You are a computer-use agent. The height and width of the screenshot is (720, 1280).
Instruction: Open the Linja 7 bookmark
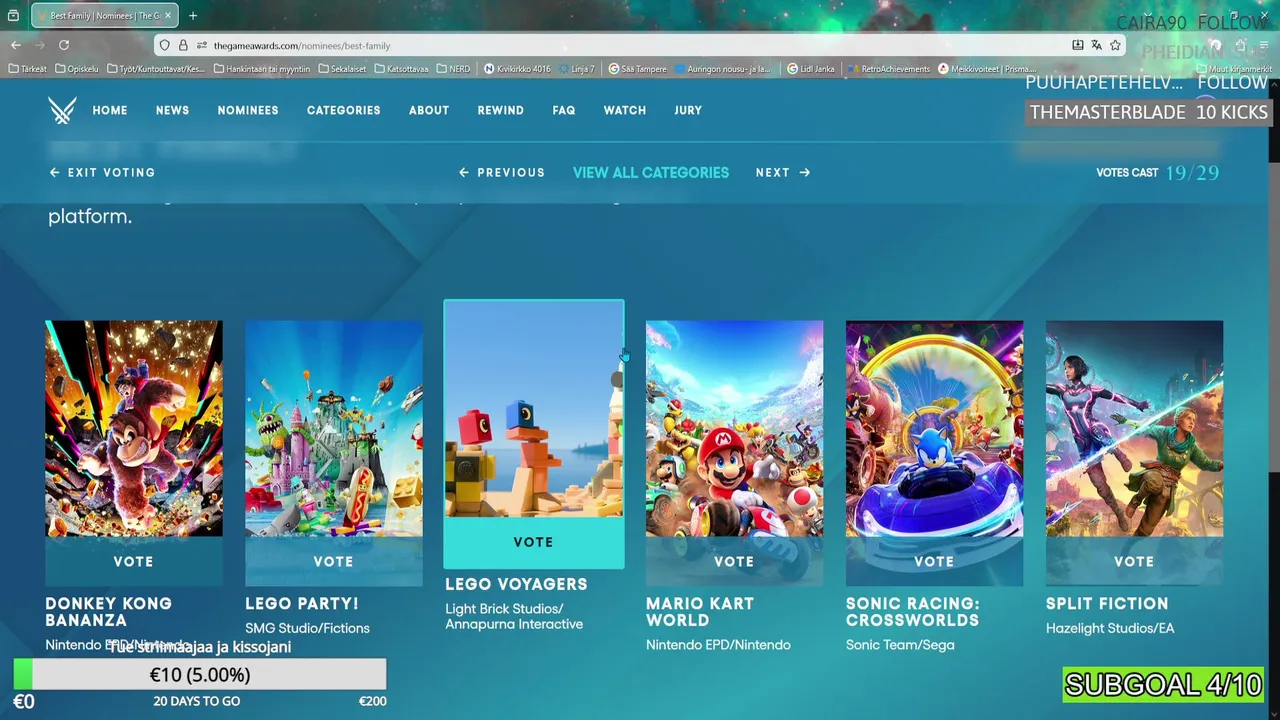click(x=577, y=69)
